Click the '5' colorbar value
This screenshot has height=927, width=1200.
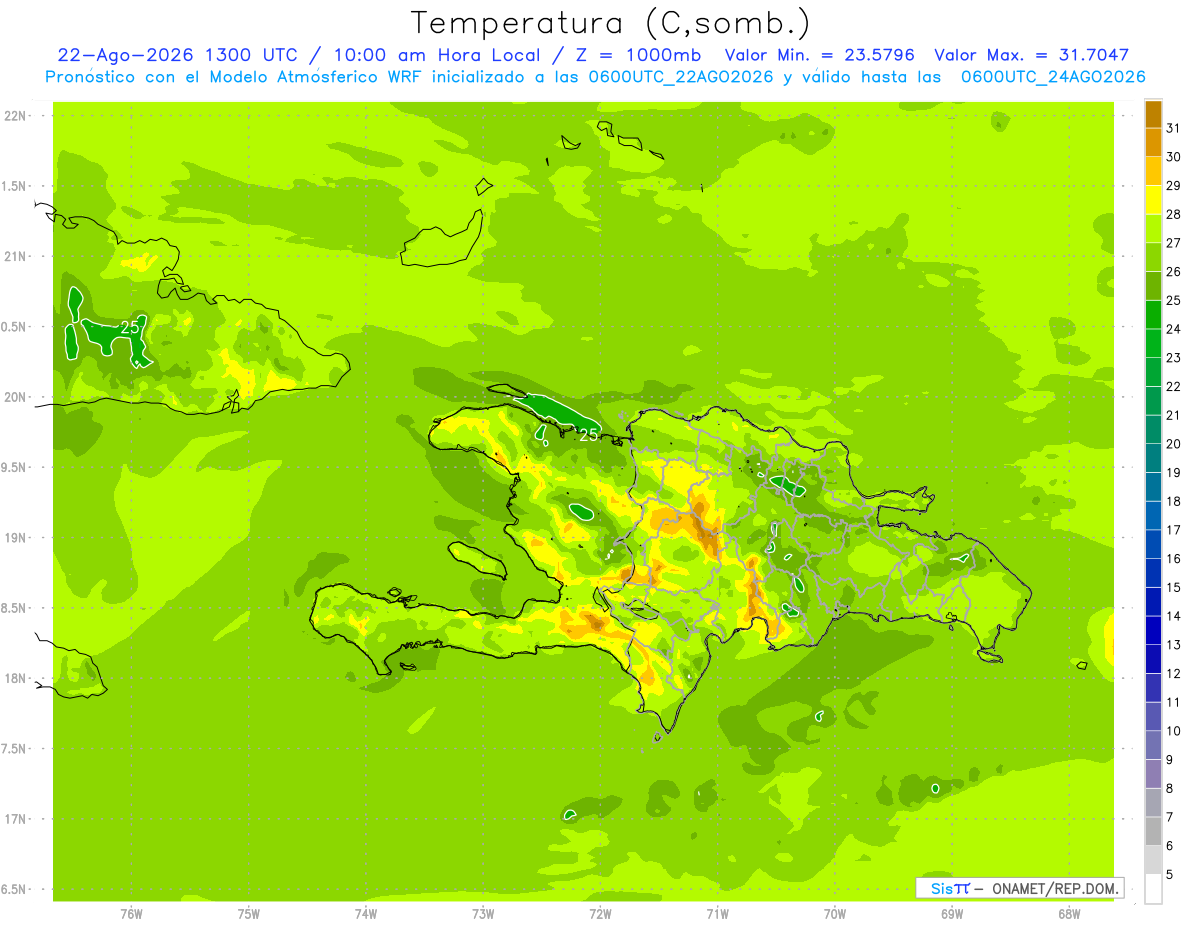point(1171,874)
